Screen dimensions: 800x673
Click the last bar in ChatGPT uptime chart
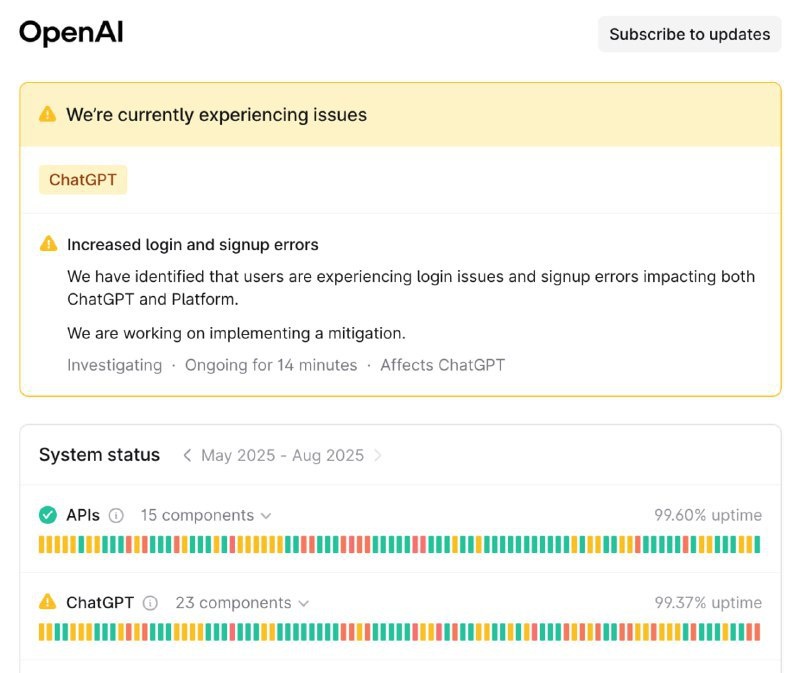click(757, 632)
